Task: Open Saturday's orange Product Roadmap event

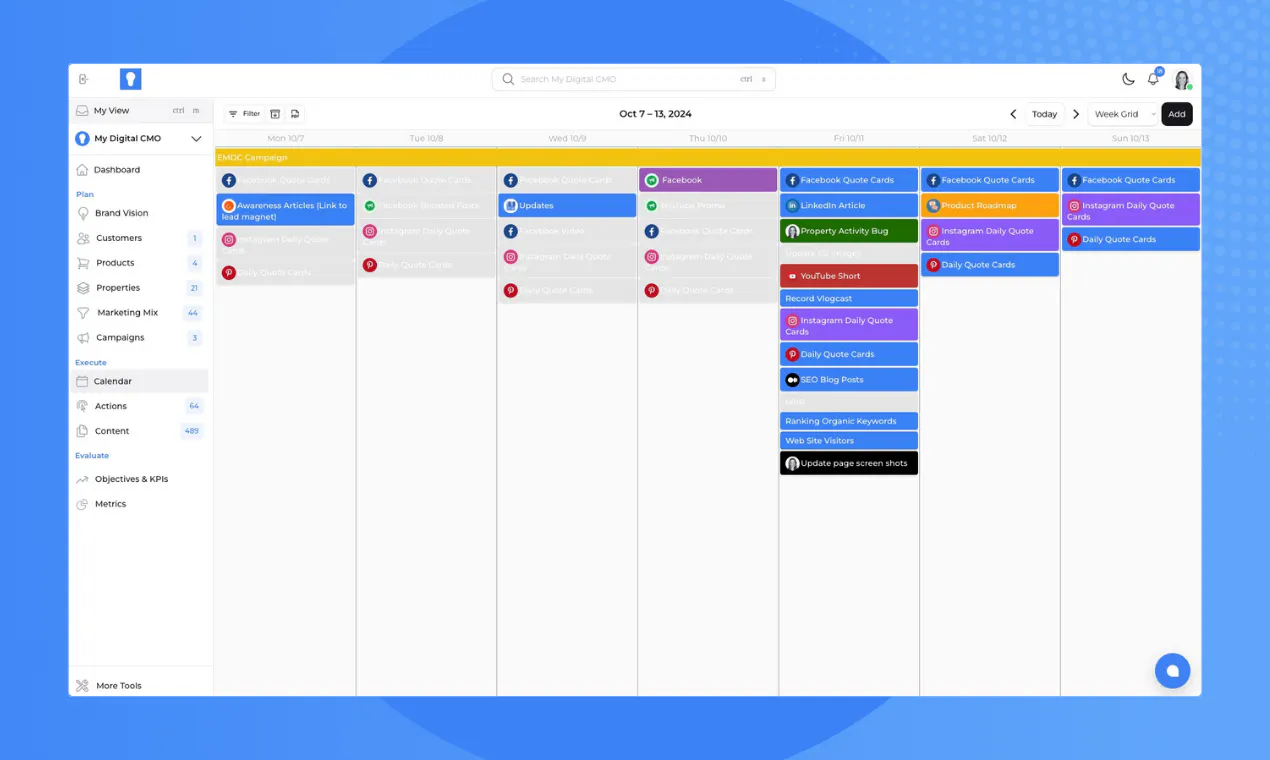Action: pos(990,206)
